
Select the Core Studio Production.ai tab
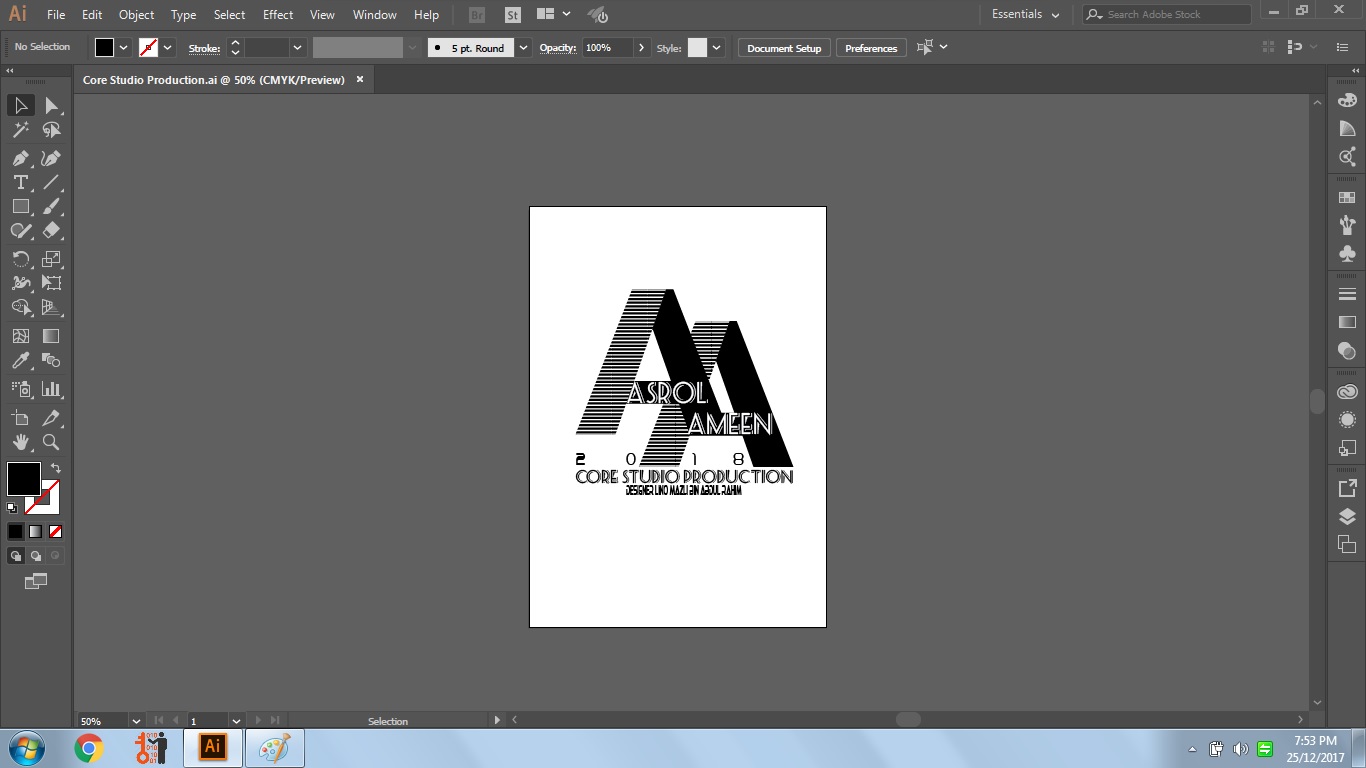pos(213,80)
